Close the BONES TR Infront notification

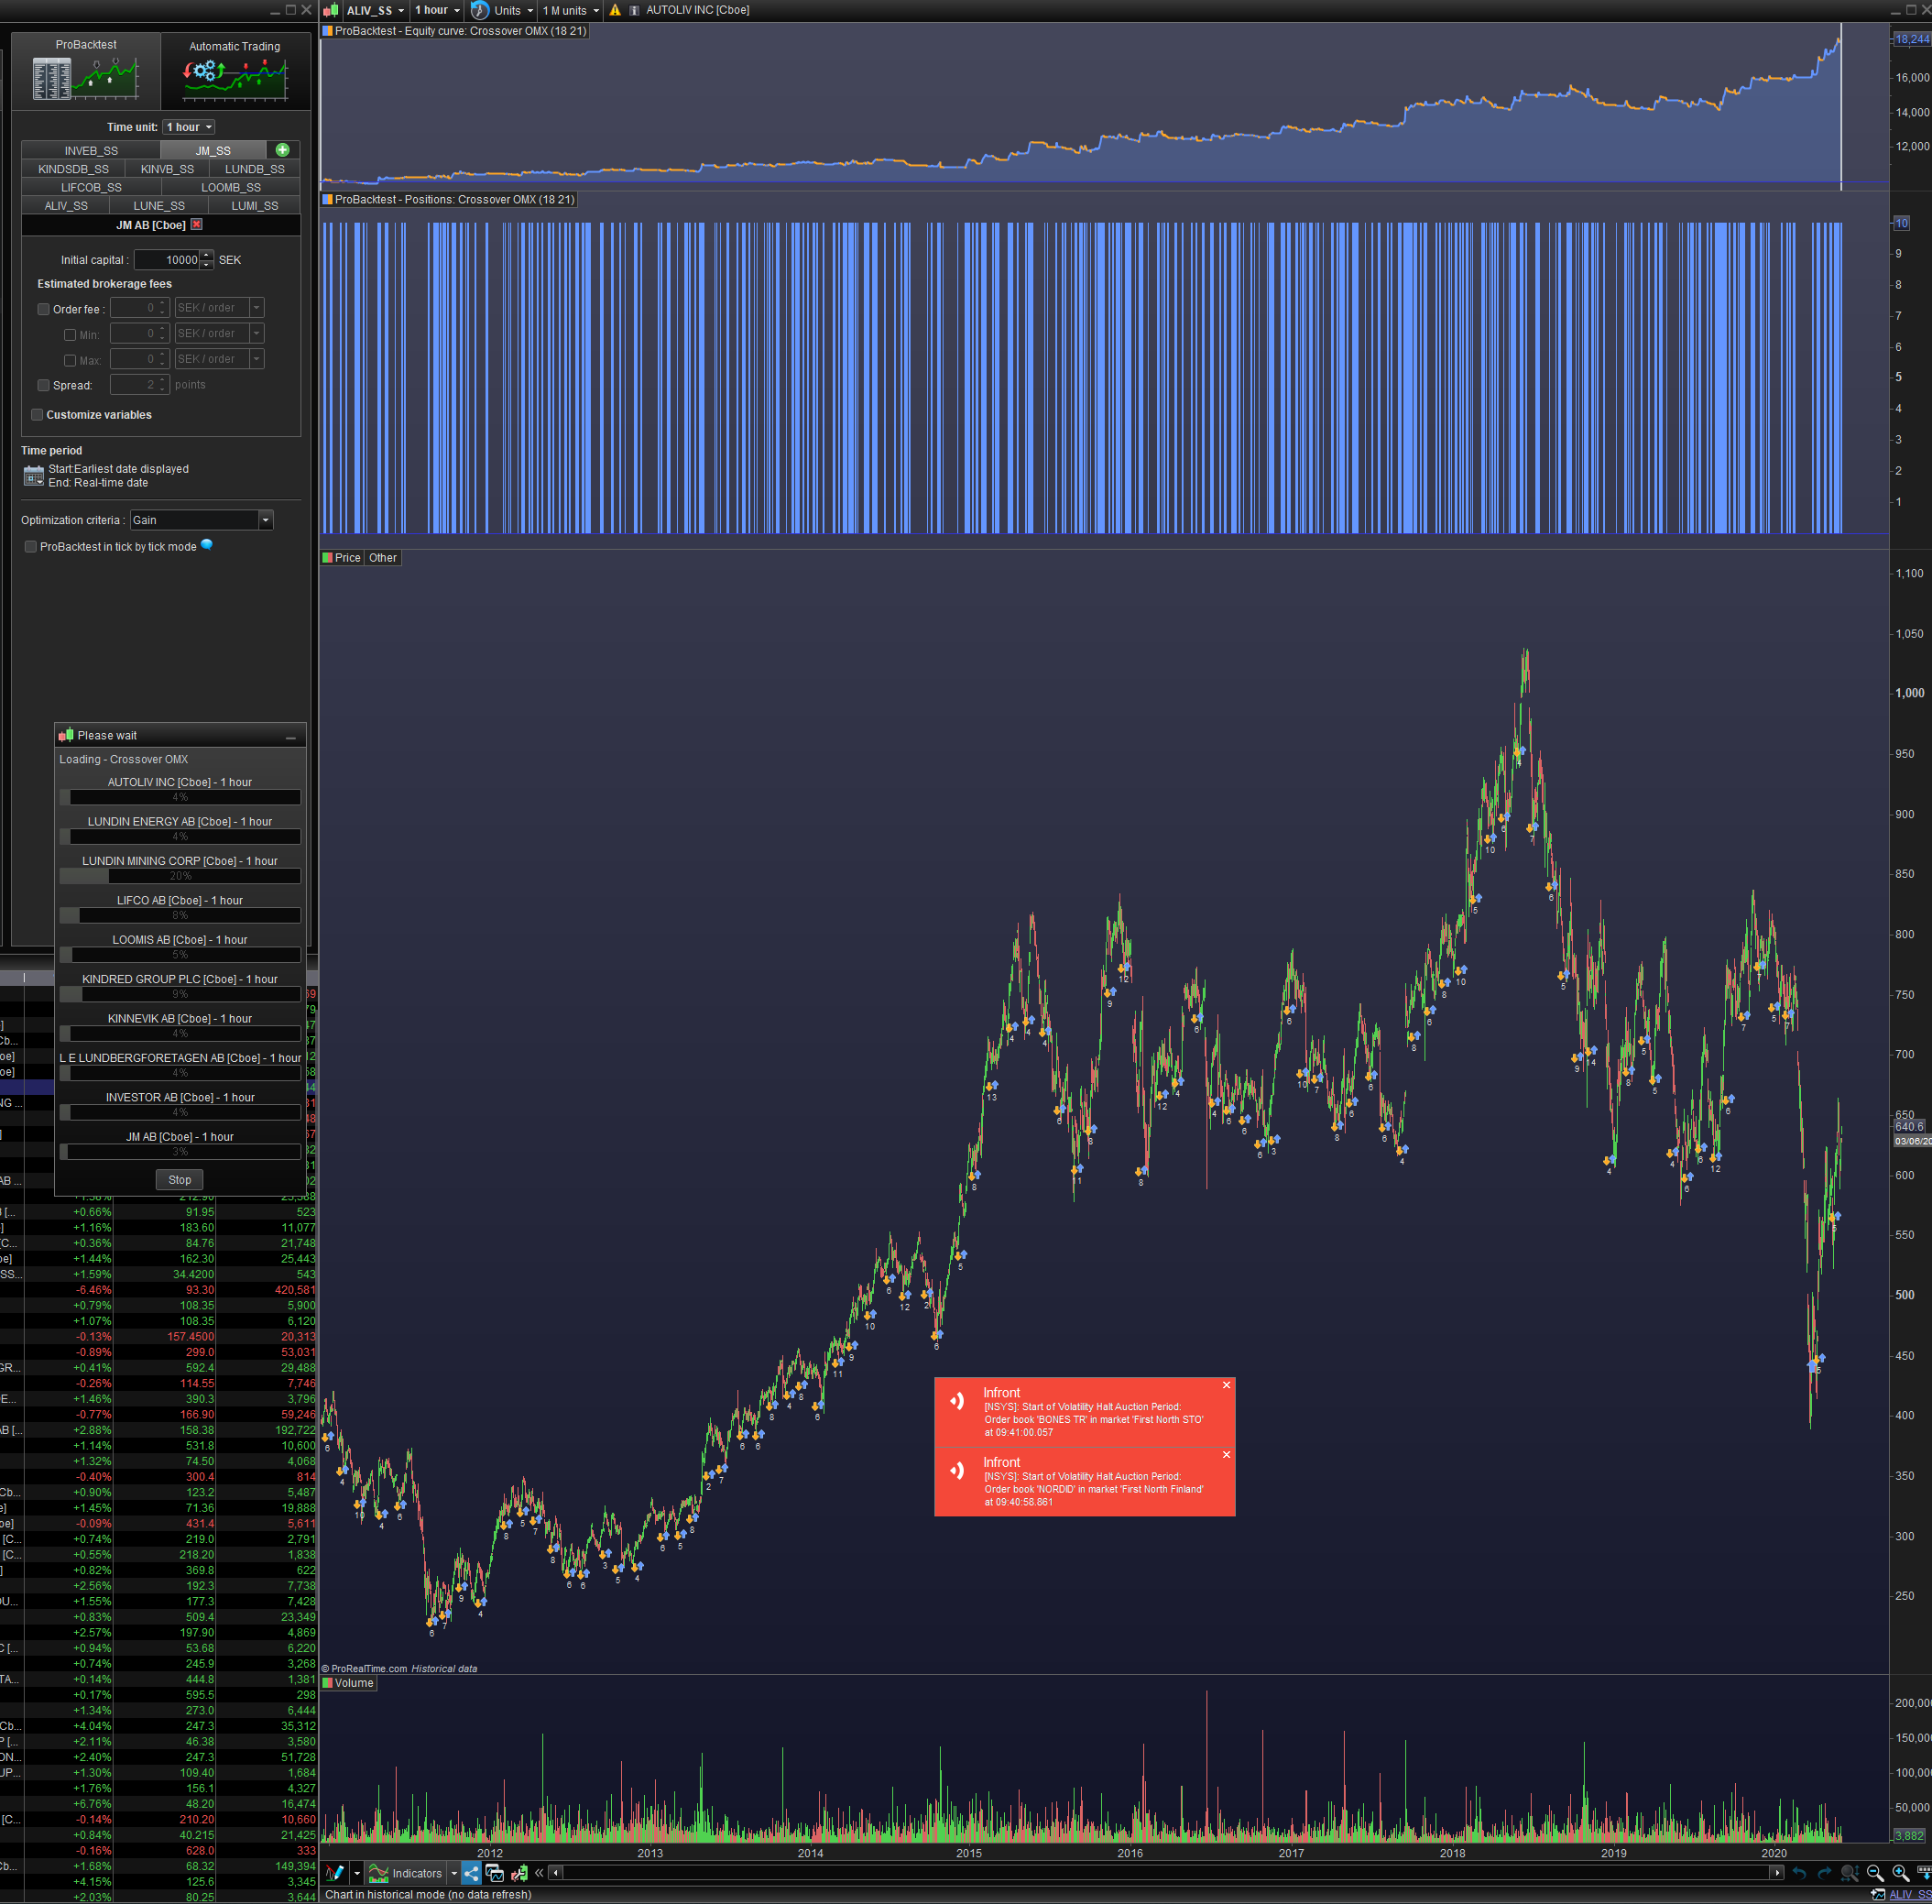(1226, 1385)
